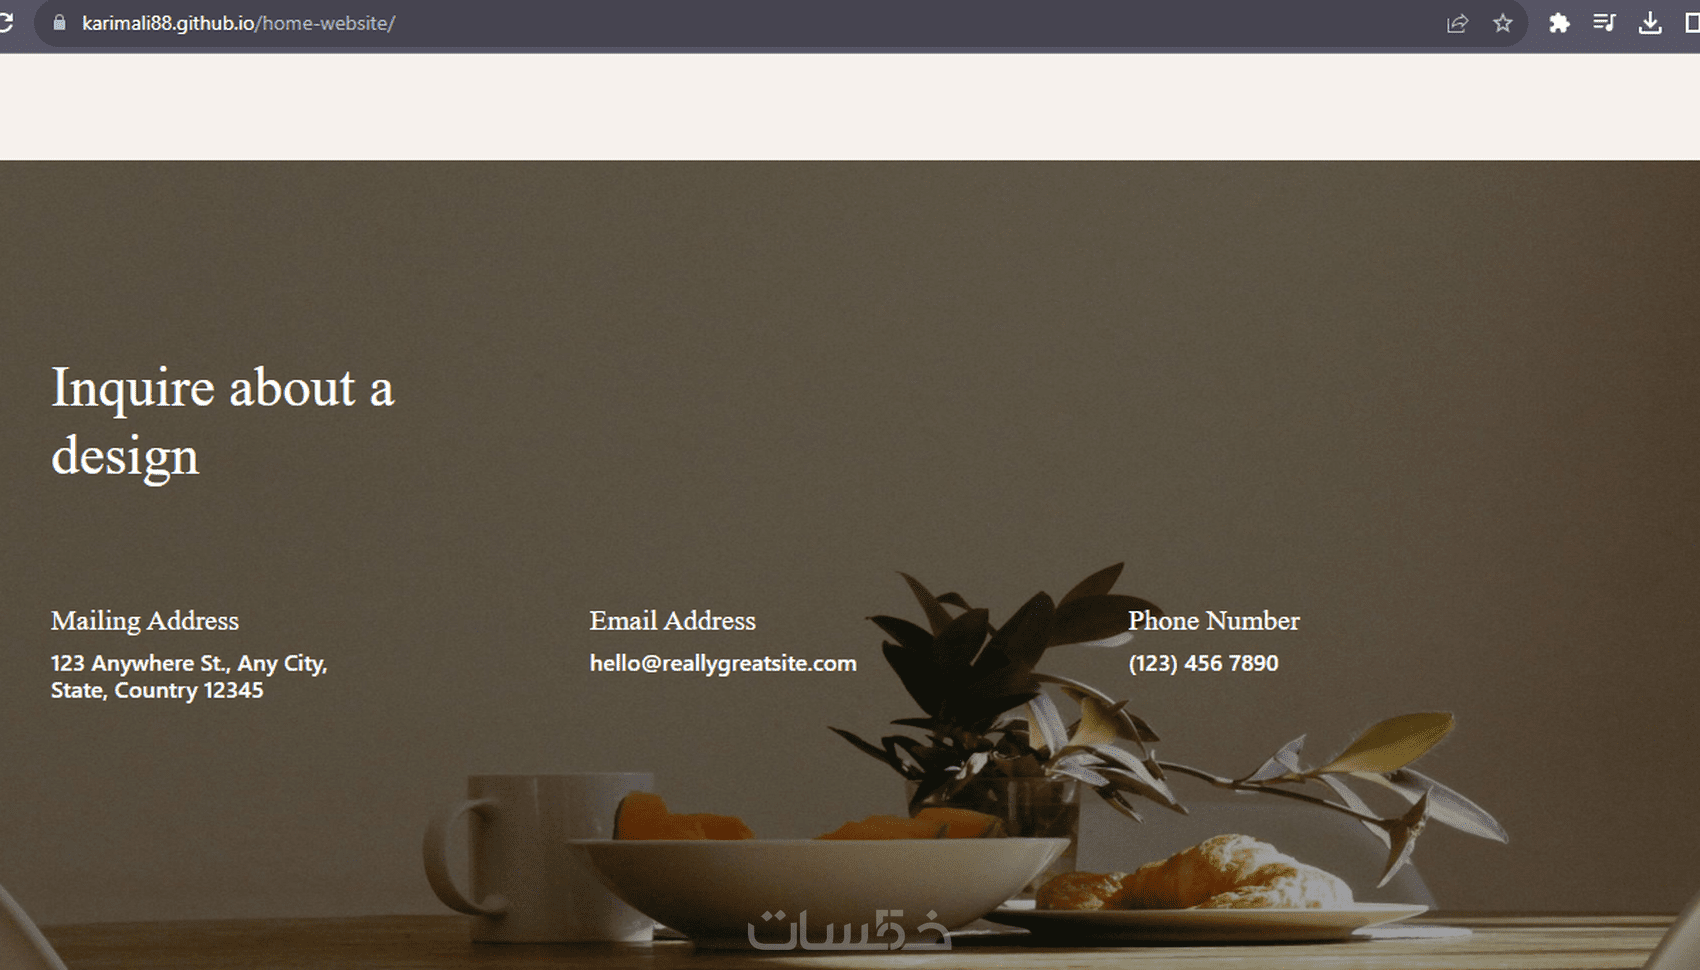Click the "Mailing Address" label
The image size is (1700, 970).
point(145,621)
